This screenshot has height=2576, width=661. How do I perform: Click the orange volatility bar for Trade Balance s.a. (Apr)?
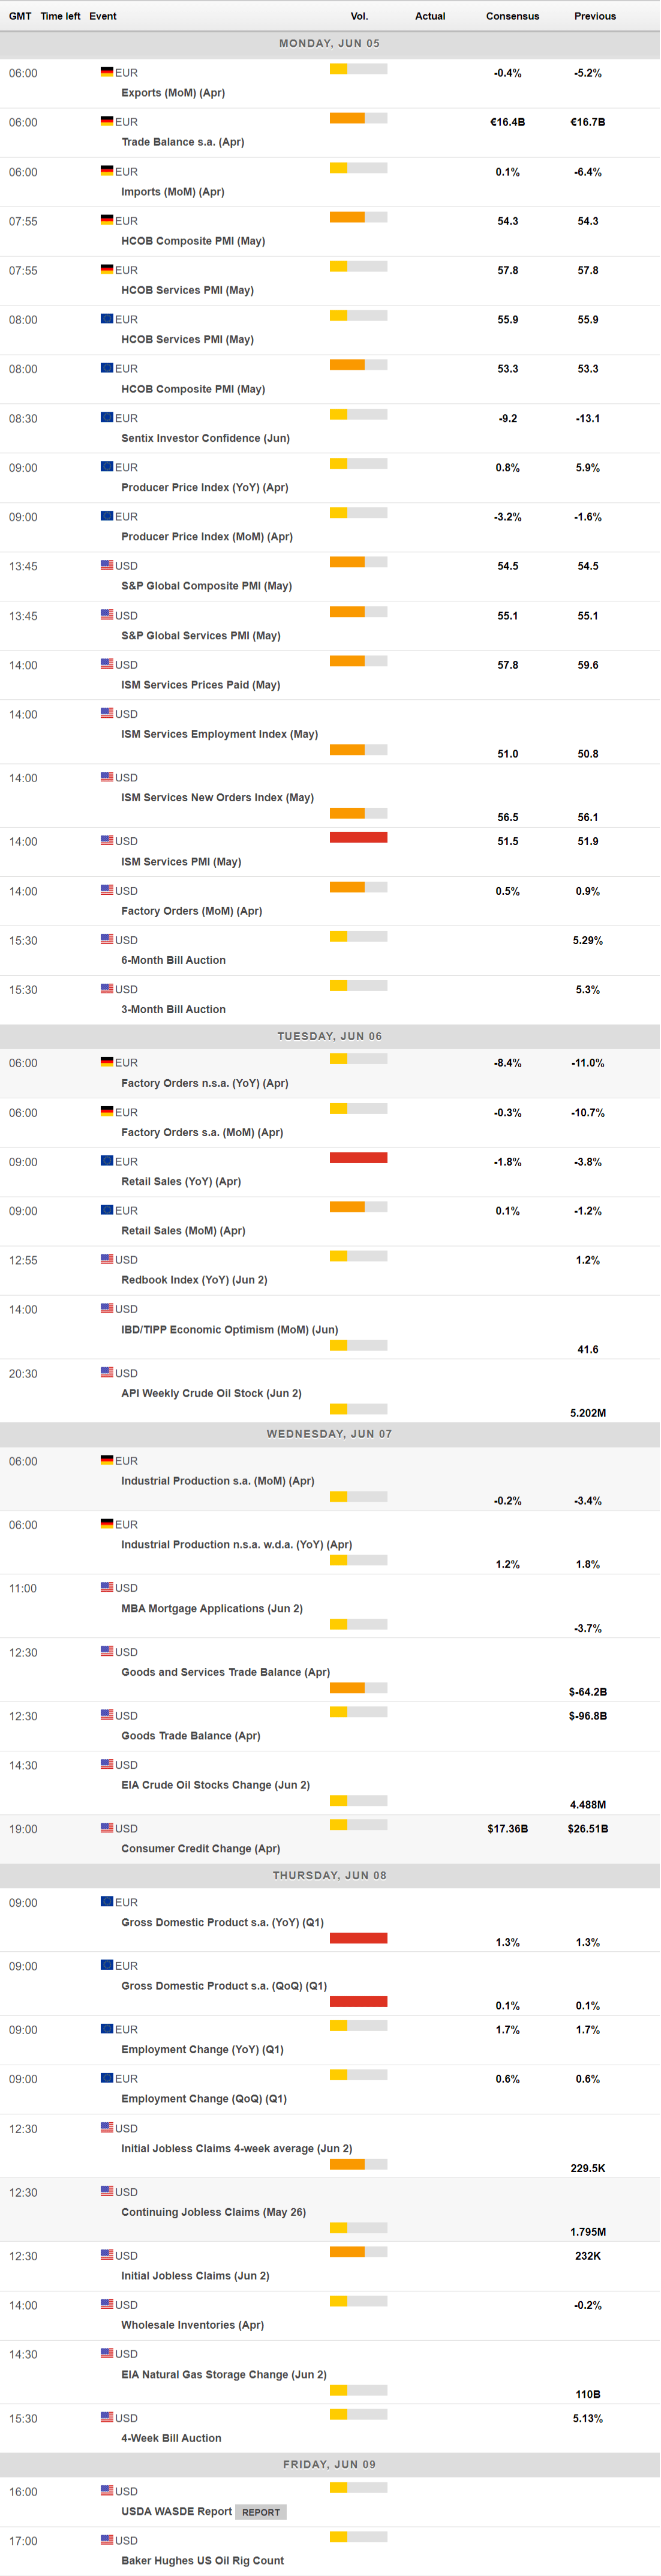(x=347, y=119)
